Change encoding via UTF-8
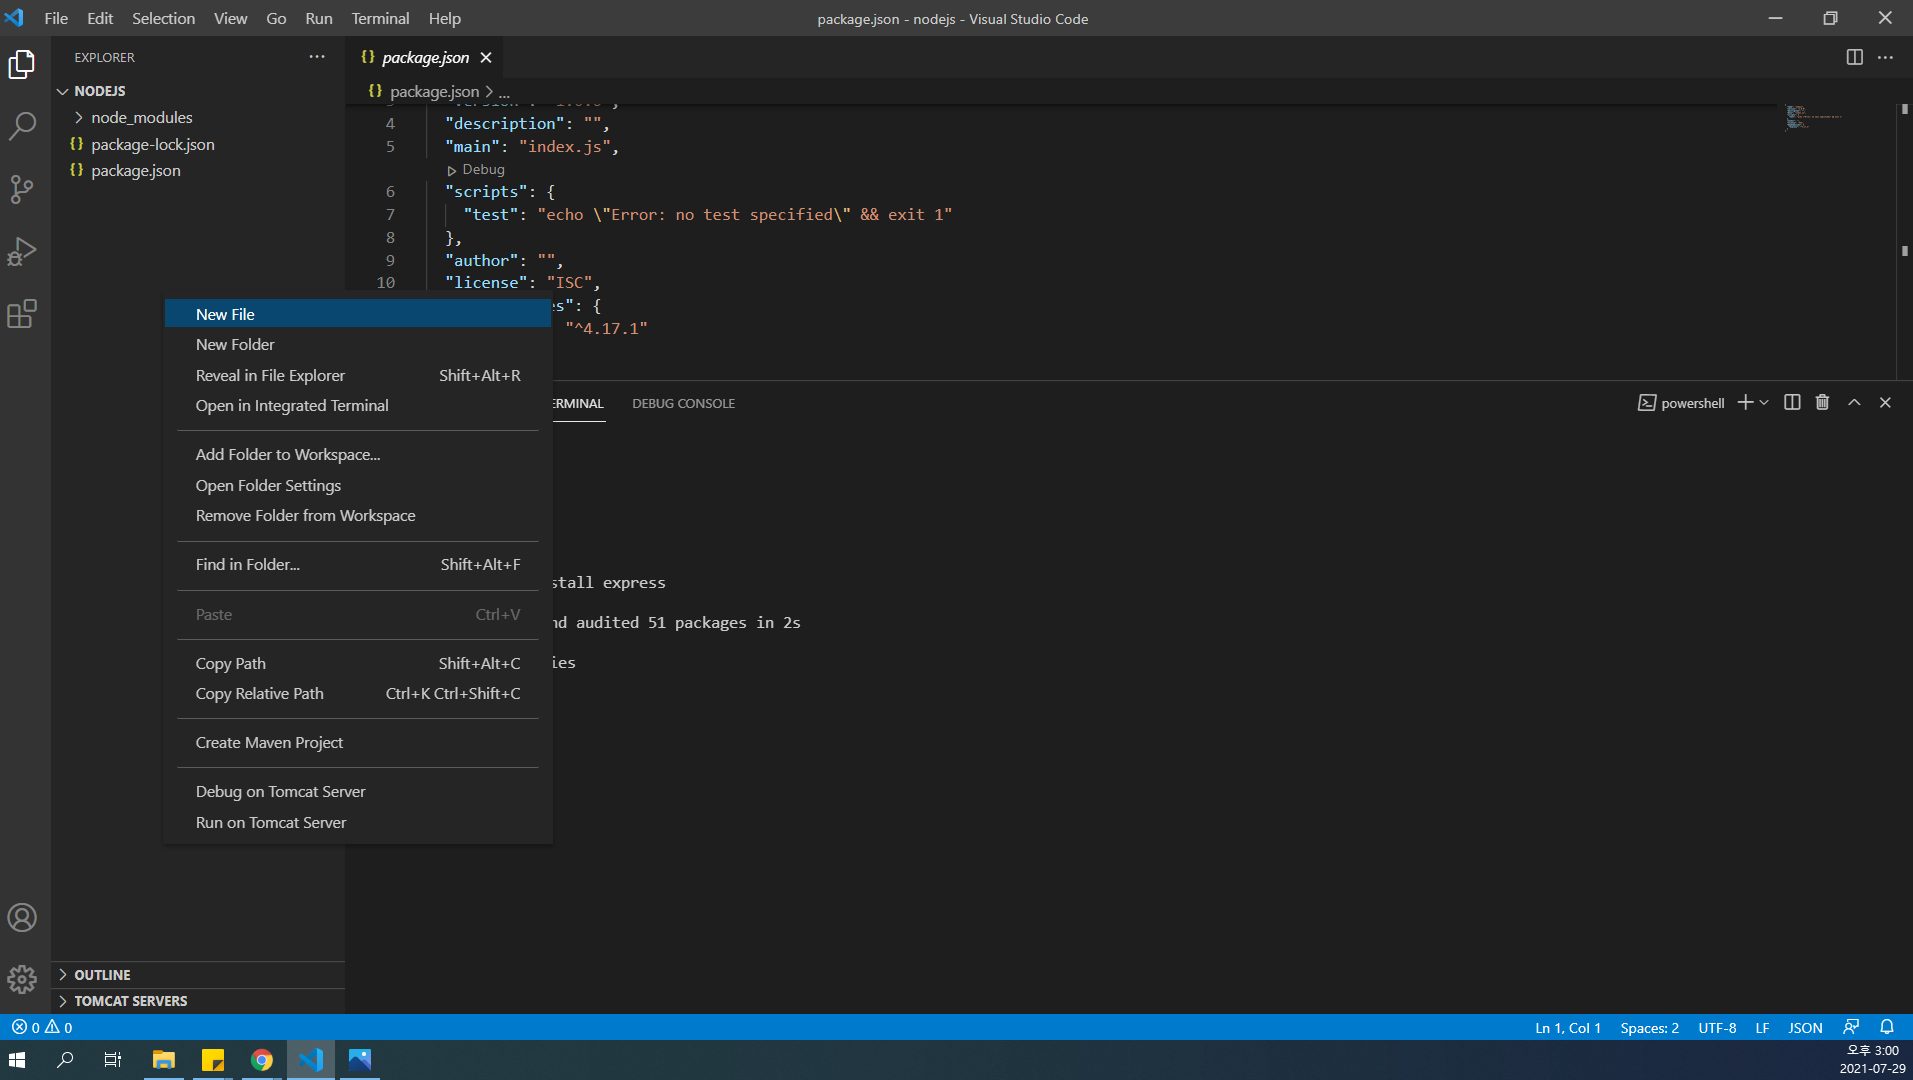Screen dimensions: 1913x1080 point(1716,1027)
